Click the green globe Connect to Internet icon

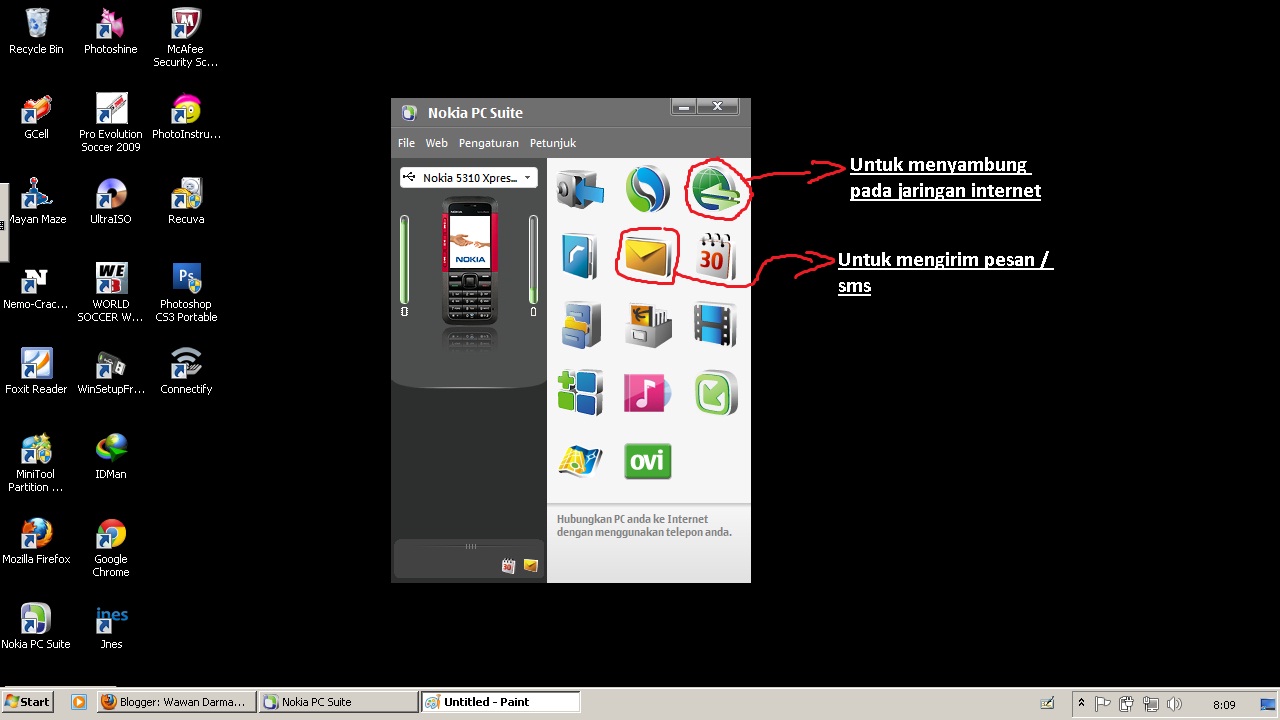tap(717, 188)
